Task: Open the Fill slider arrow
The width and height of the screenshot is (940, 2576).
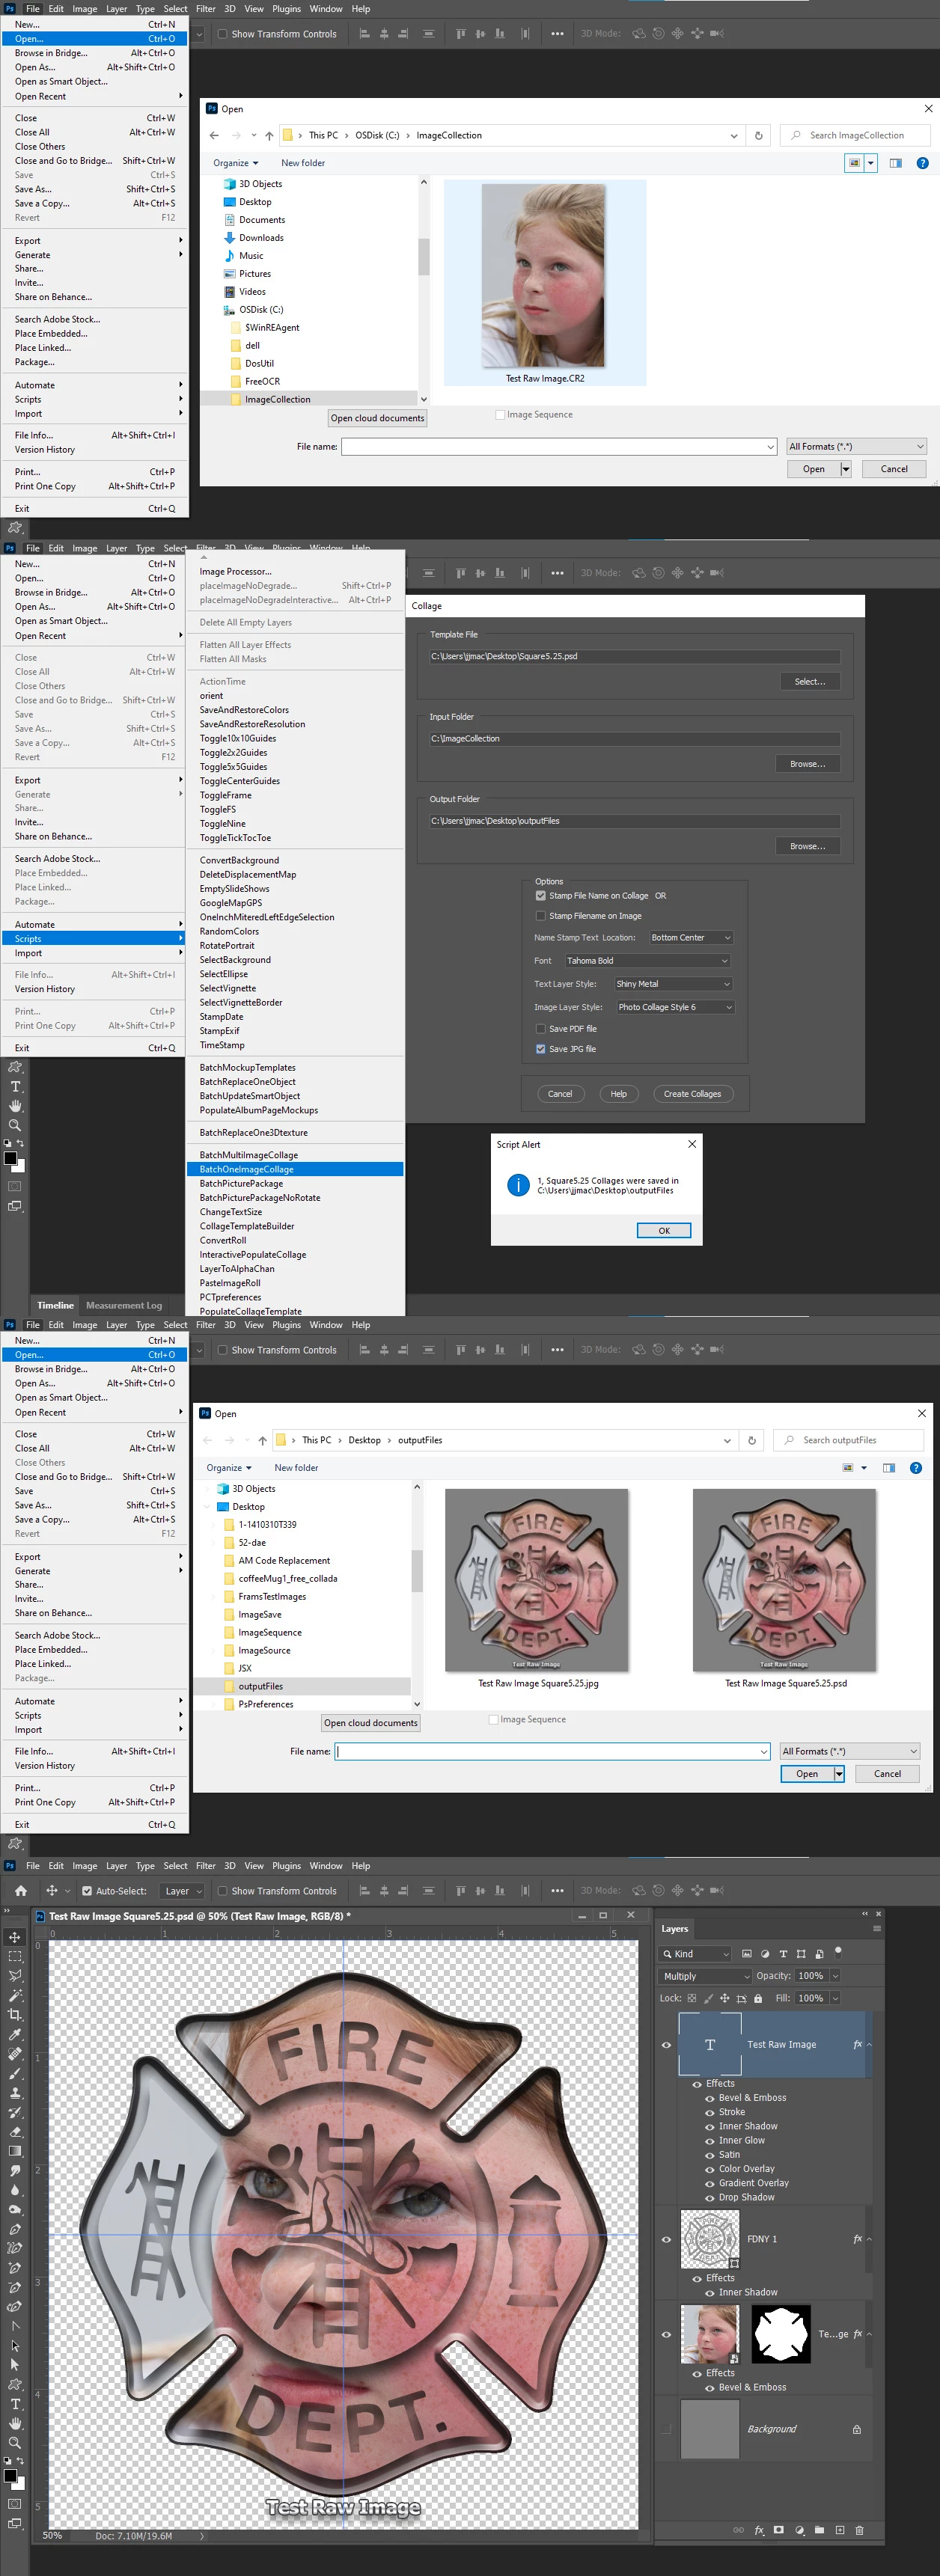Action: [835, 1998]
